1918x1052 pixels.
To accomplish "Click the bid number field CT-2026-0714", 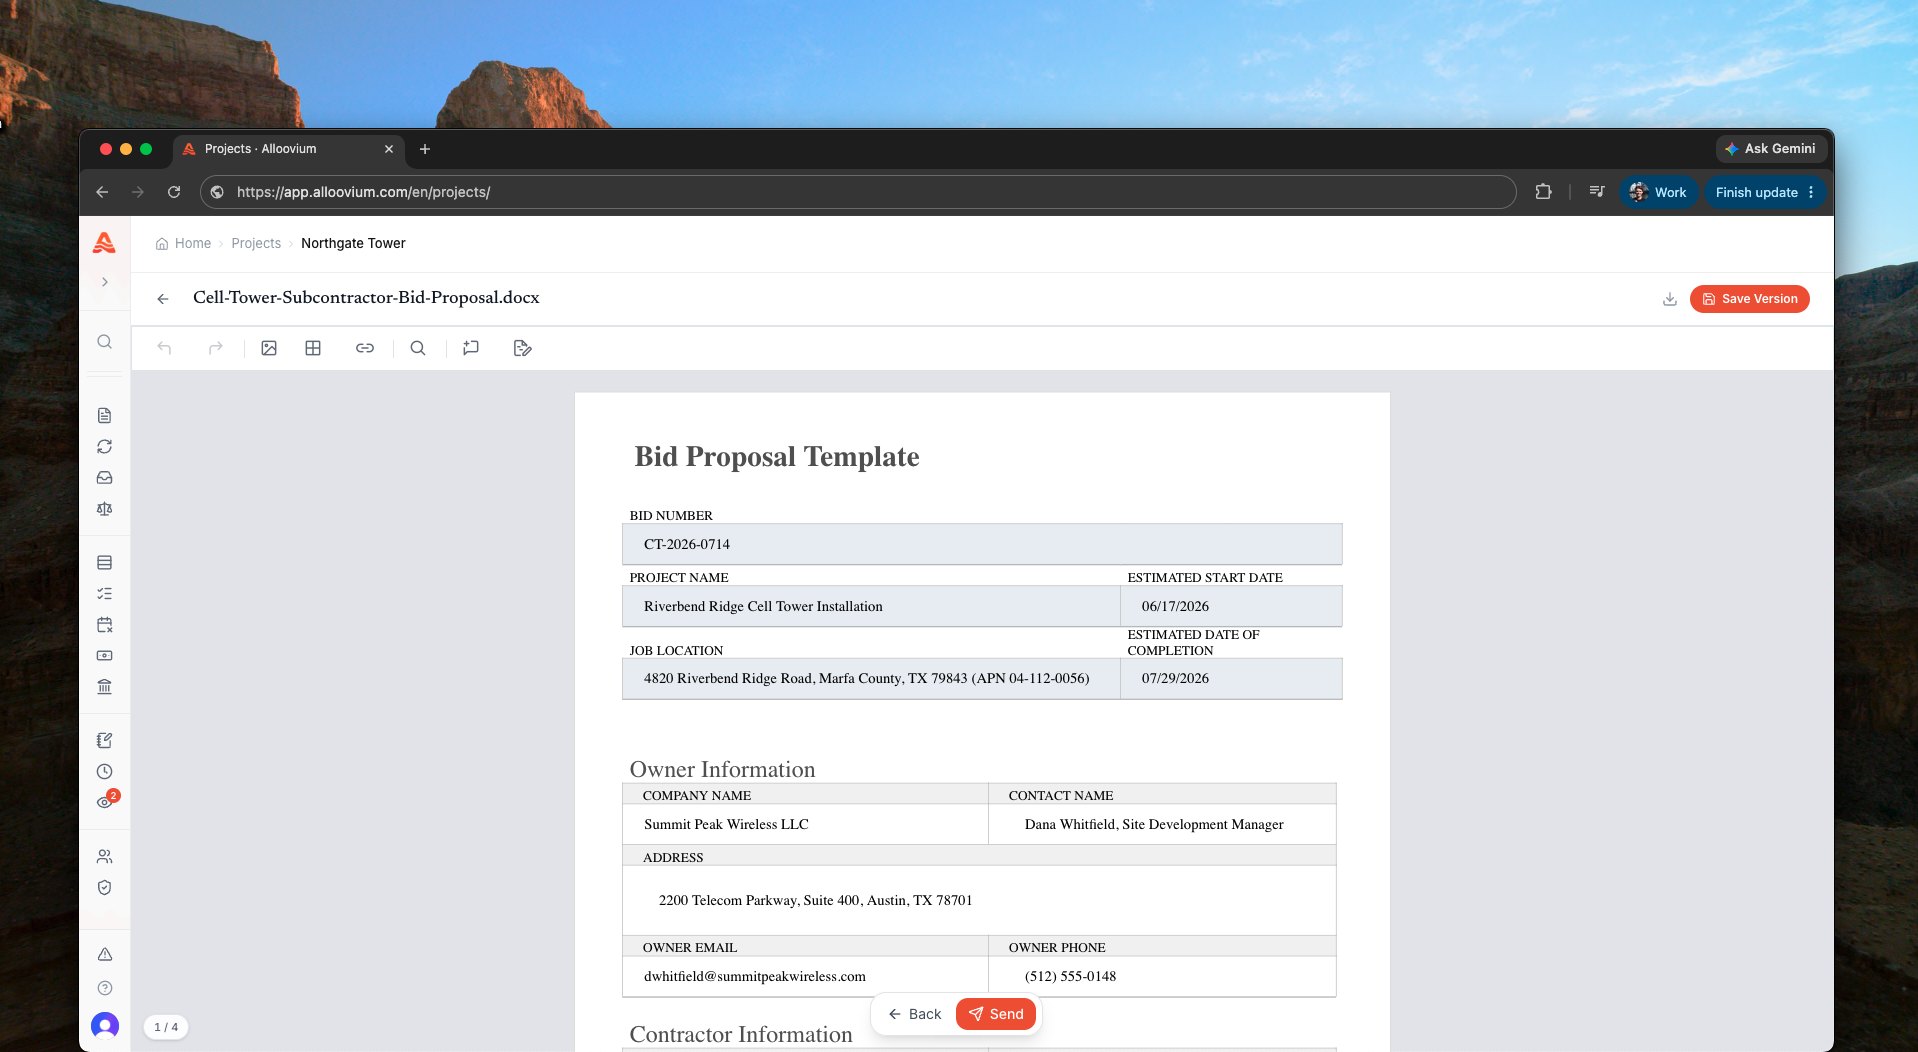I will tap(982, 544).
